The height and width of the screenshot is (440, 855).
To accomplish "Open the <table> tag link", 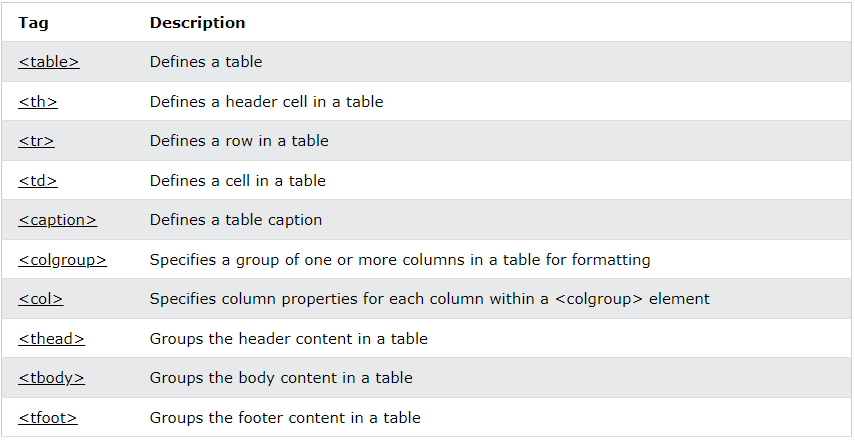I will pos(49,62).
